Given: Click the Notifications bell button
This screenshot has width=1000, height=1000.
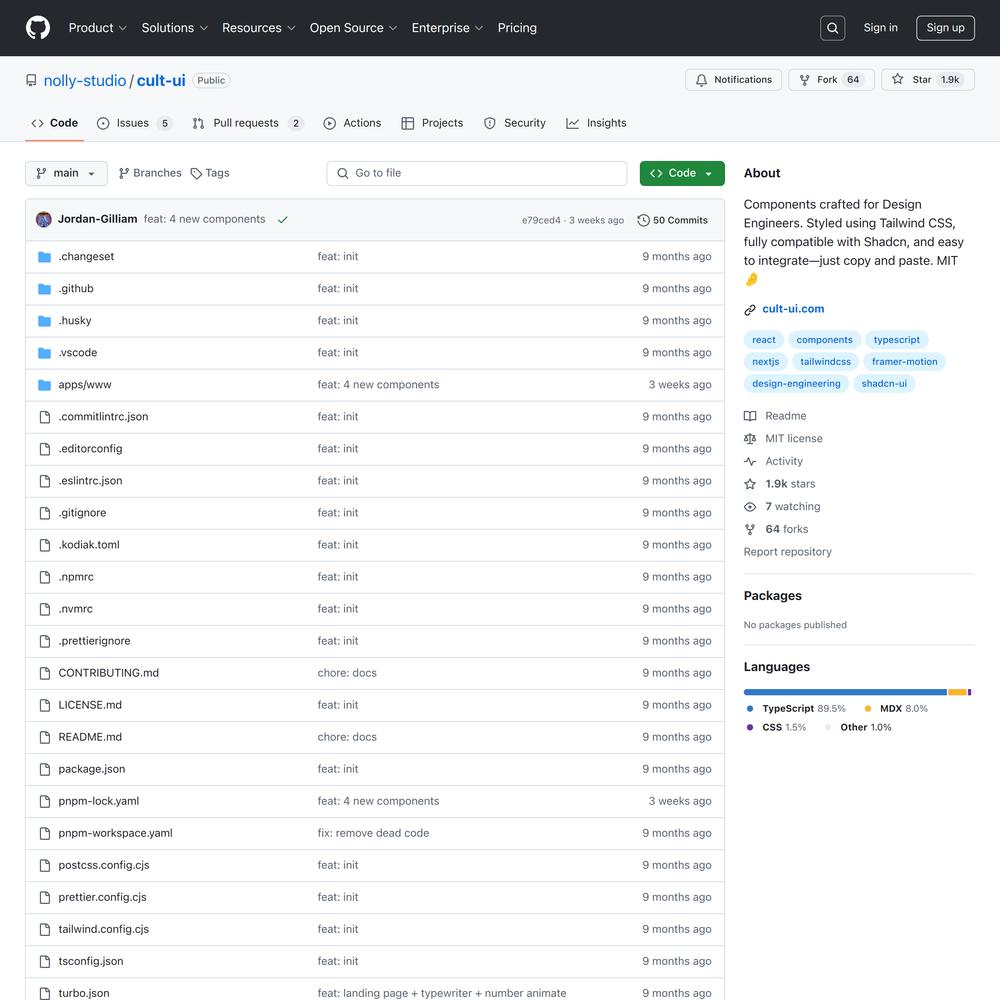Looking at the screenshot, I should point(733,80).
